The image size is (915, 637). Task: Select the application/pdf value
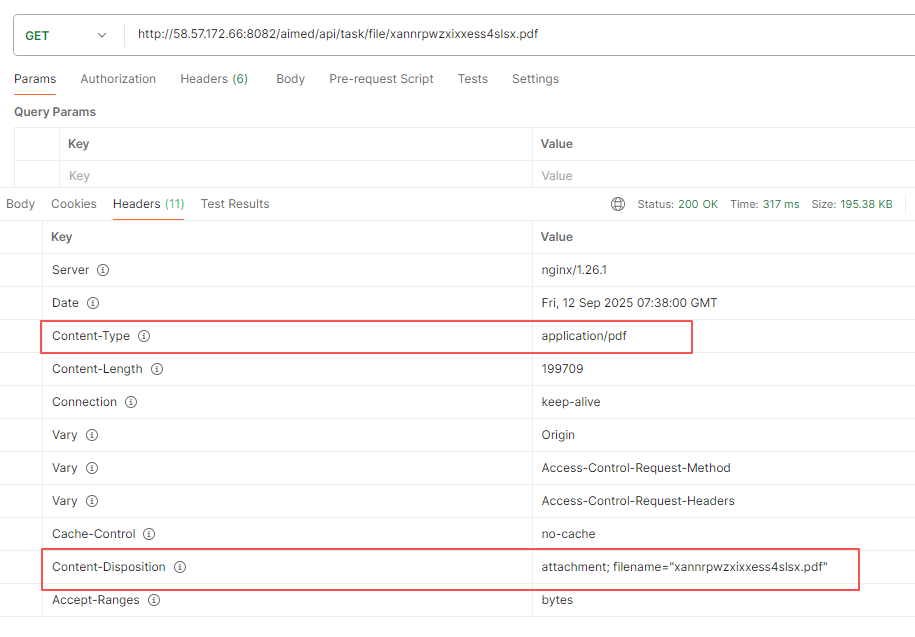584,336
